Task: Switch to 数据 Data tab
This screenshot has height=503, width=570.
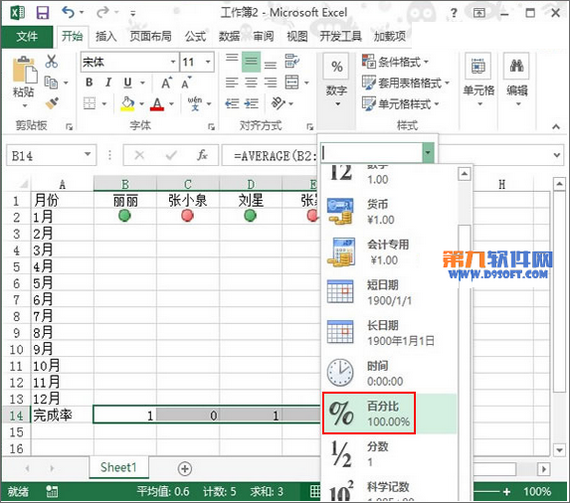Action: point(229,36)
